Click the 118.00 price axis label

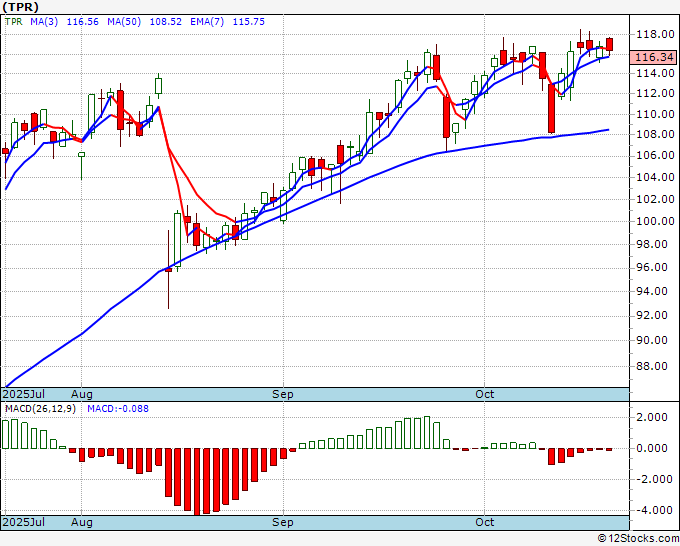coord(655,34)
